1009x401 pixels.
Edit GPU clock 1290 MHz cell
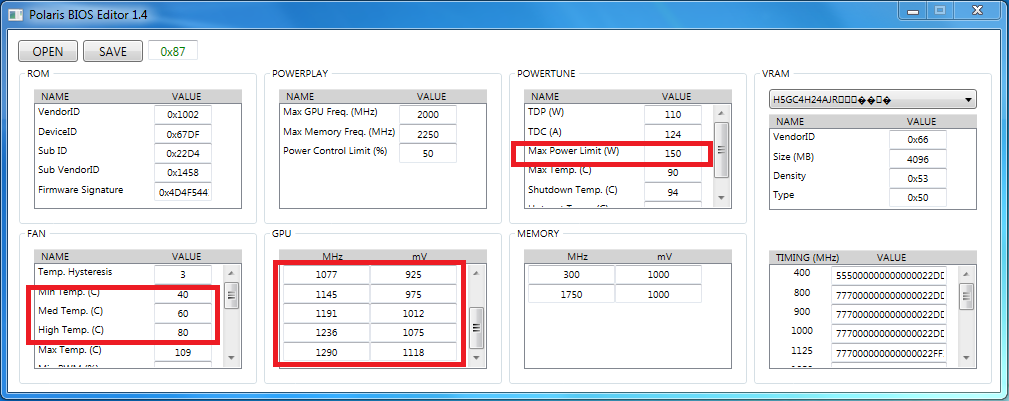(327, 352)
